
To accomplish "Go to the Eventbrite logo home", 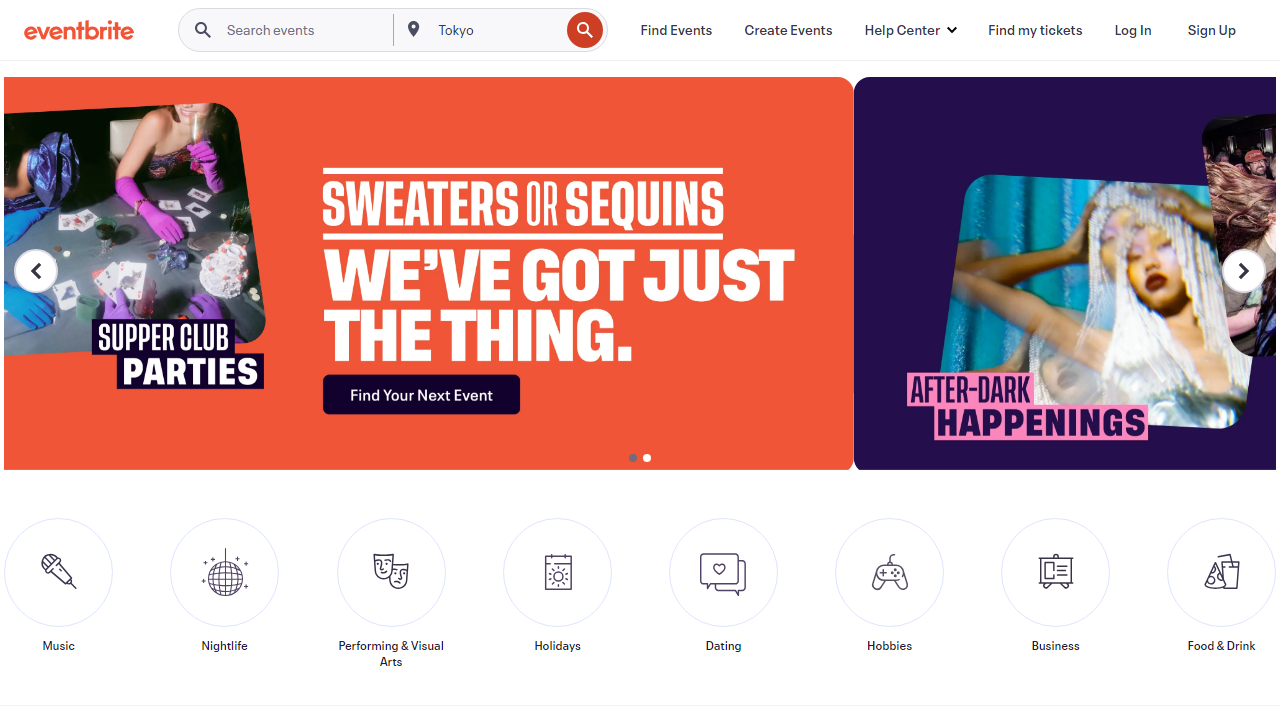I will 79,30.
